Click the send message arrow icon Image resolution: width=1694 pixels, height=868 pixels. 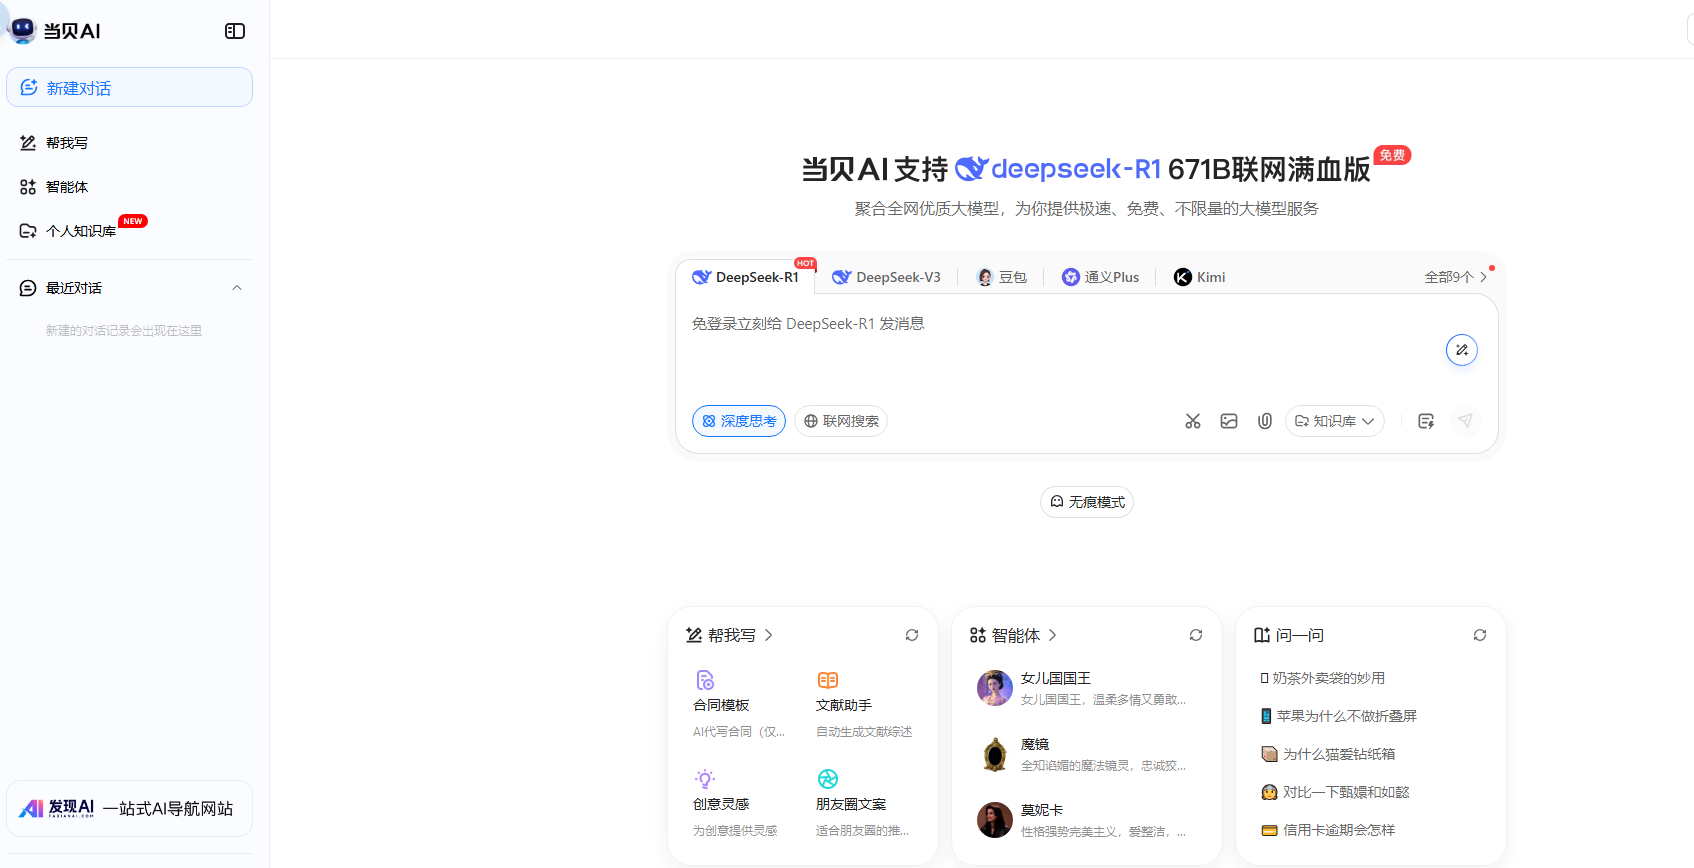(x=1465, y=421)
